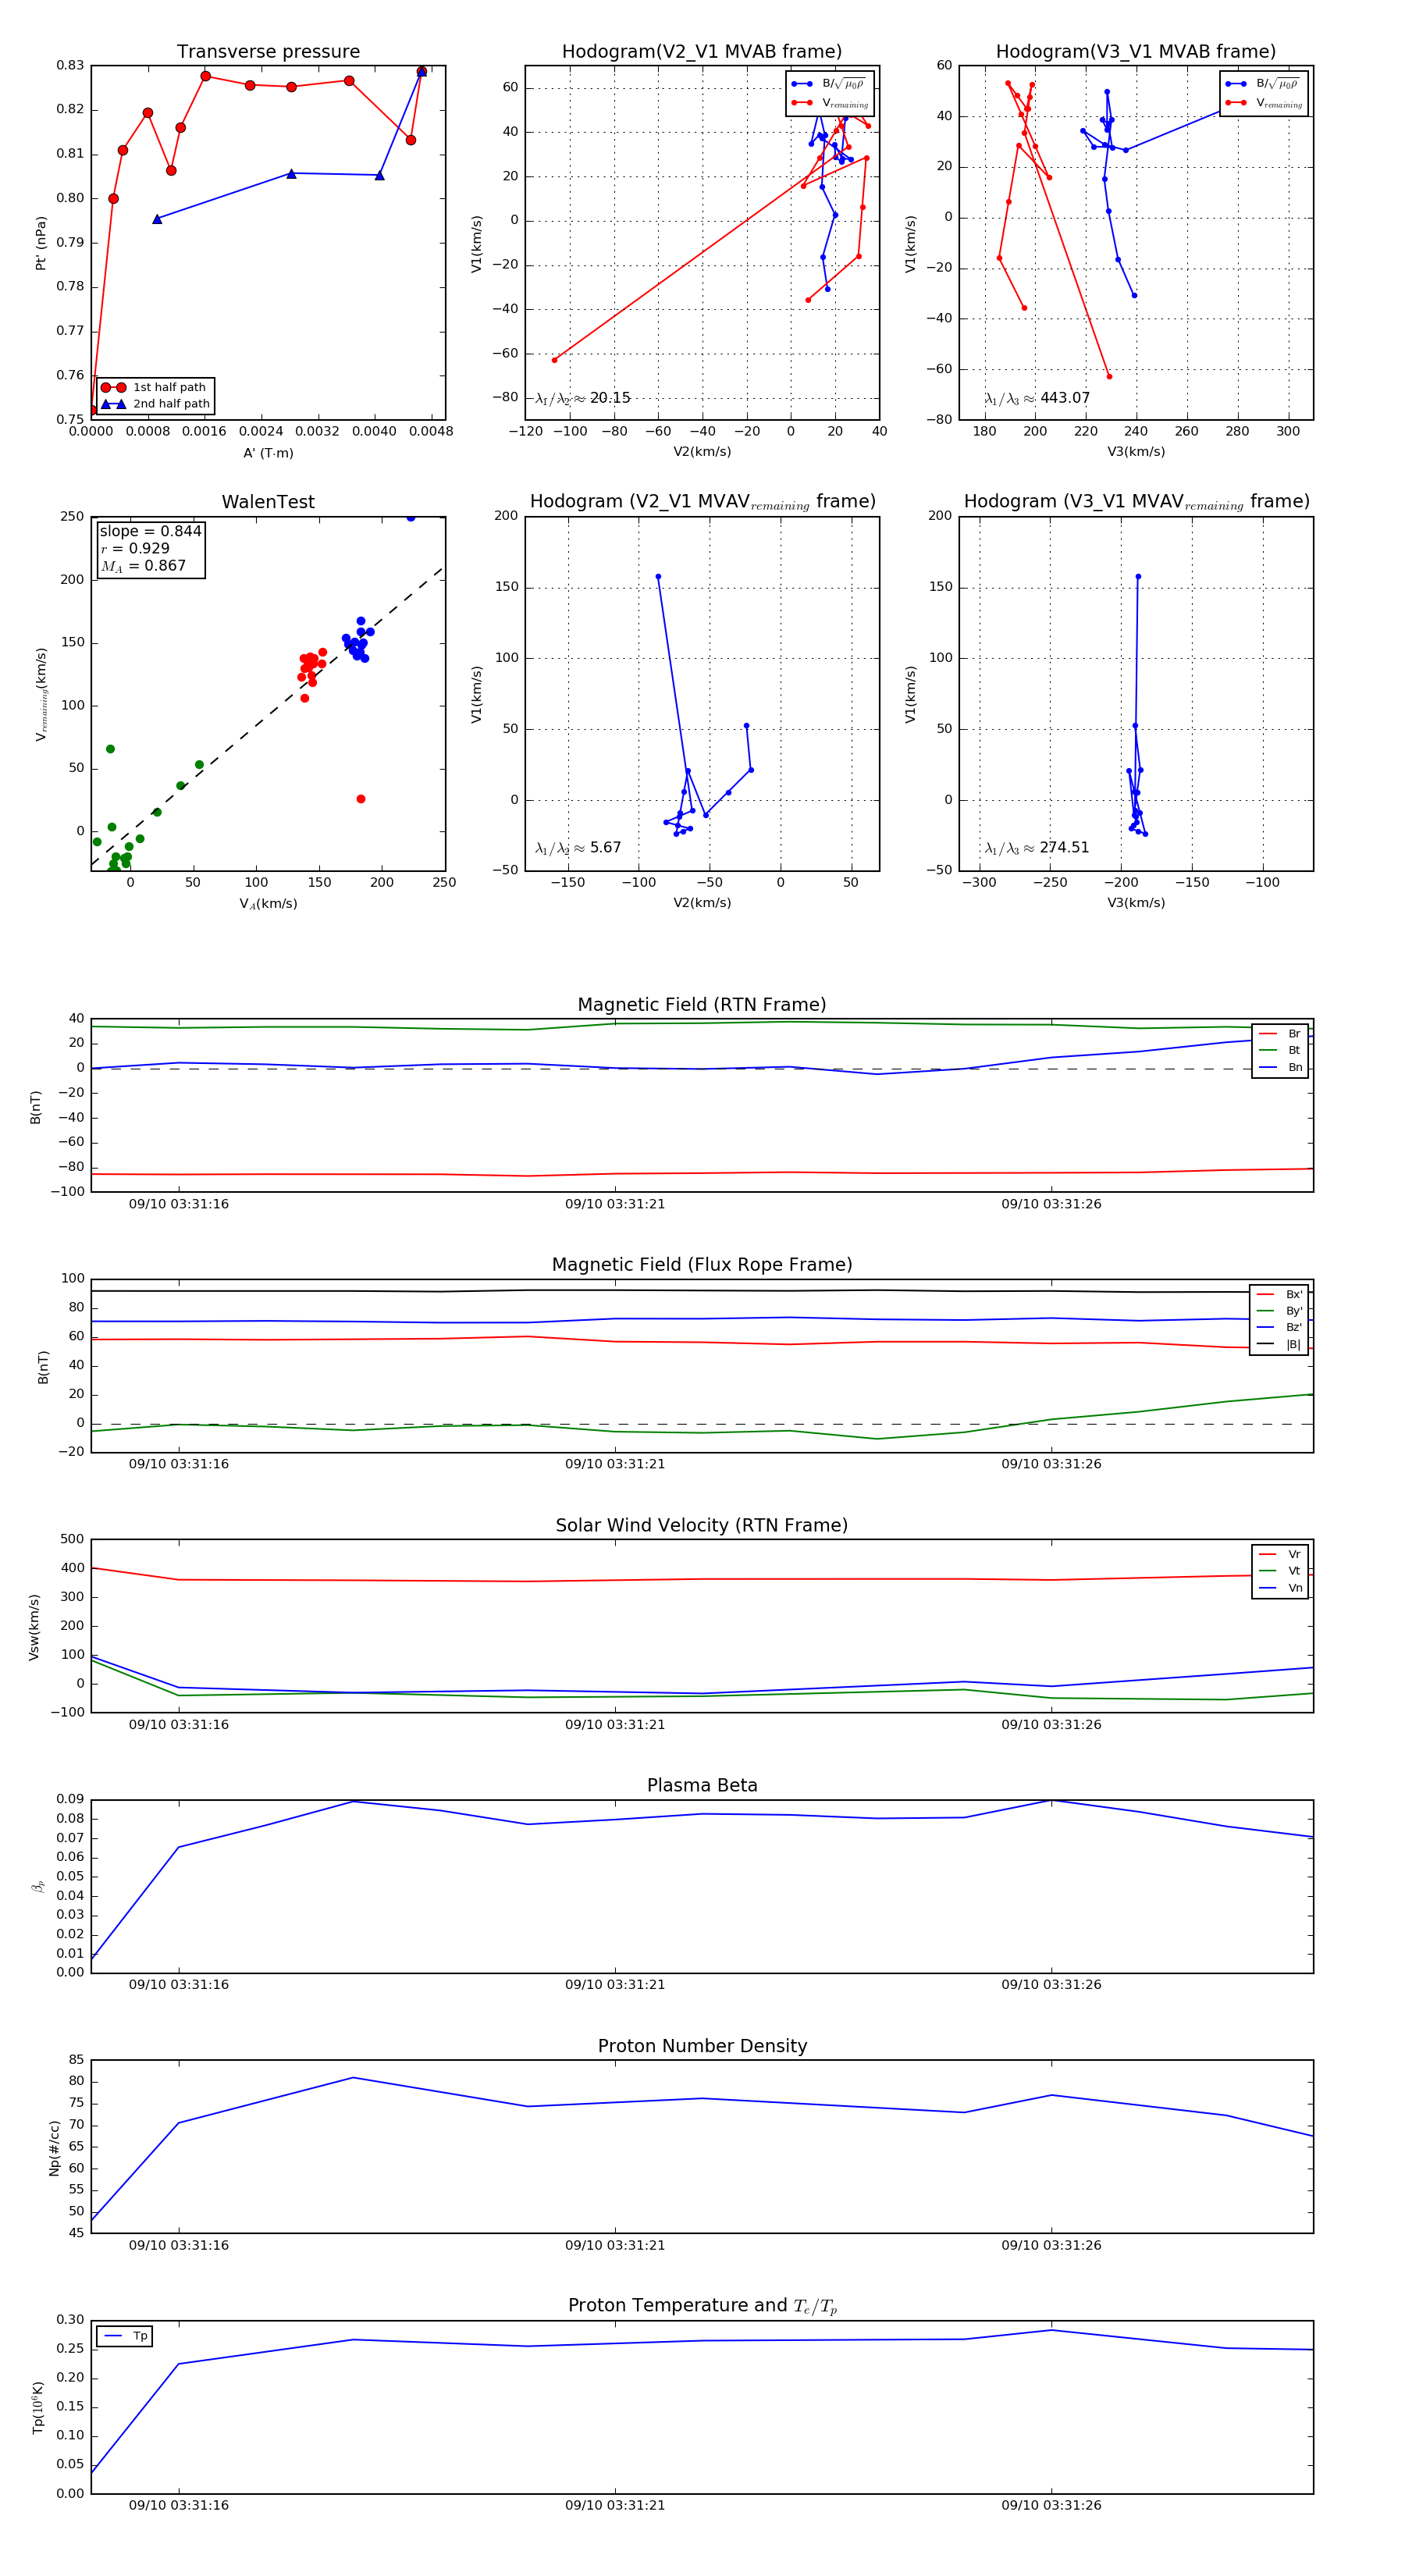The height and width of the screenshot is (2576, 1405).
Task: Click the "Hodogram(V3_V1 MVAB frame)" title
Action: [x=1136, y=52]
